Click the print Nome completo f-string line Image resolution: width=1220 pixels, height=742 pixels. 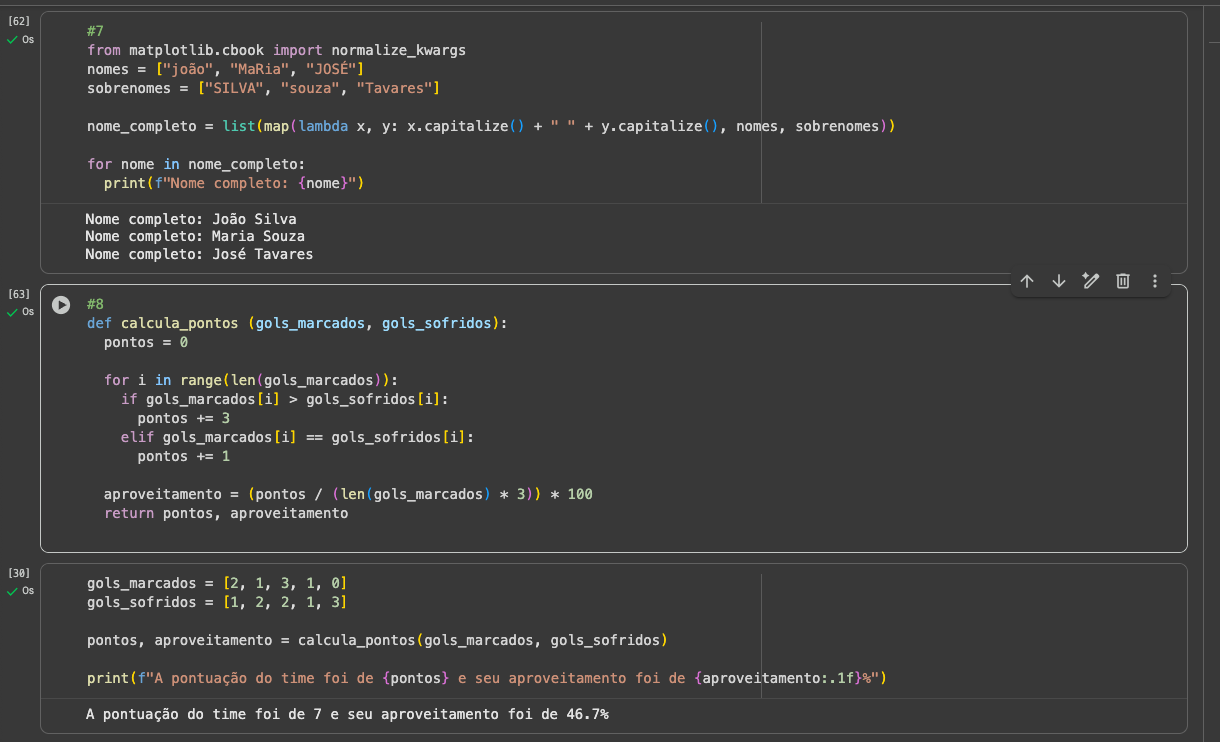(234, 184)
